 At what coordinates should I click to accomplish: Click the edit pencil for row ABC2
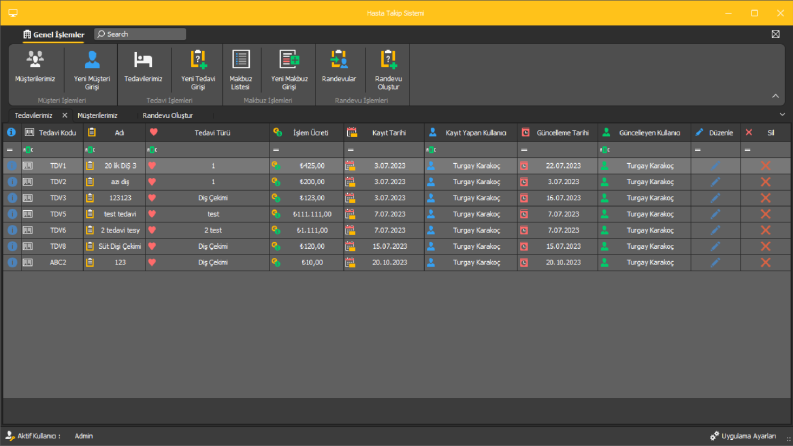click(x=715, y=263)
